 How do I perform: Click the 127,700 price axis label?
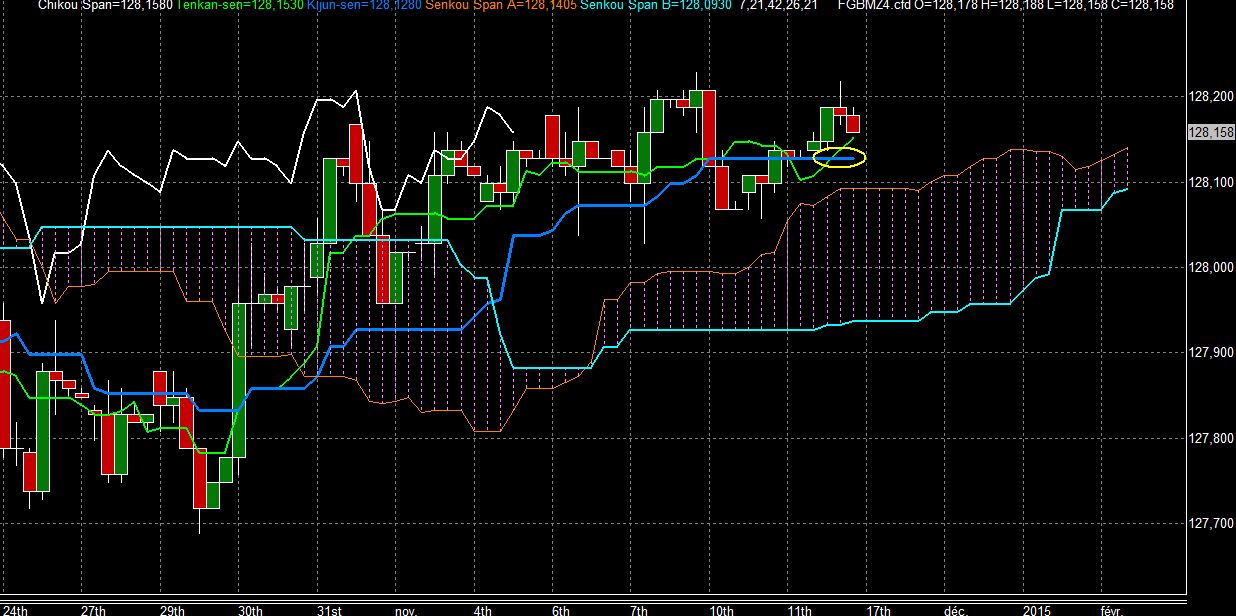pyautogui.click(x=1209, y=523)
